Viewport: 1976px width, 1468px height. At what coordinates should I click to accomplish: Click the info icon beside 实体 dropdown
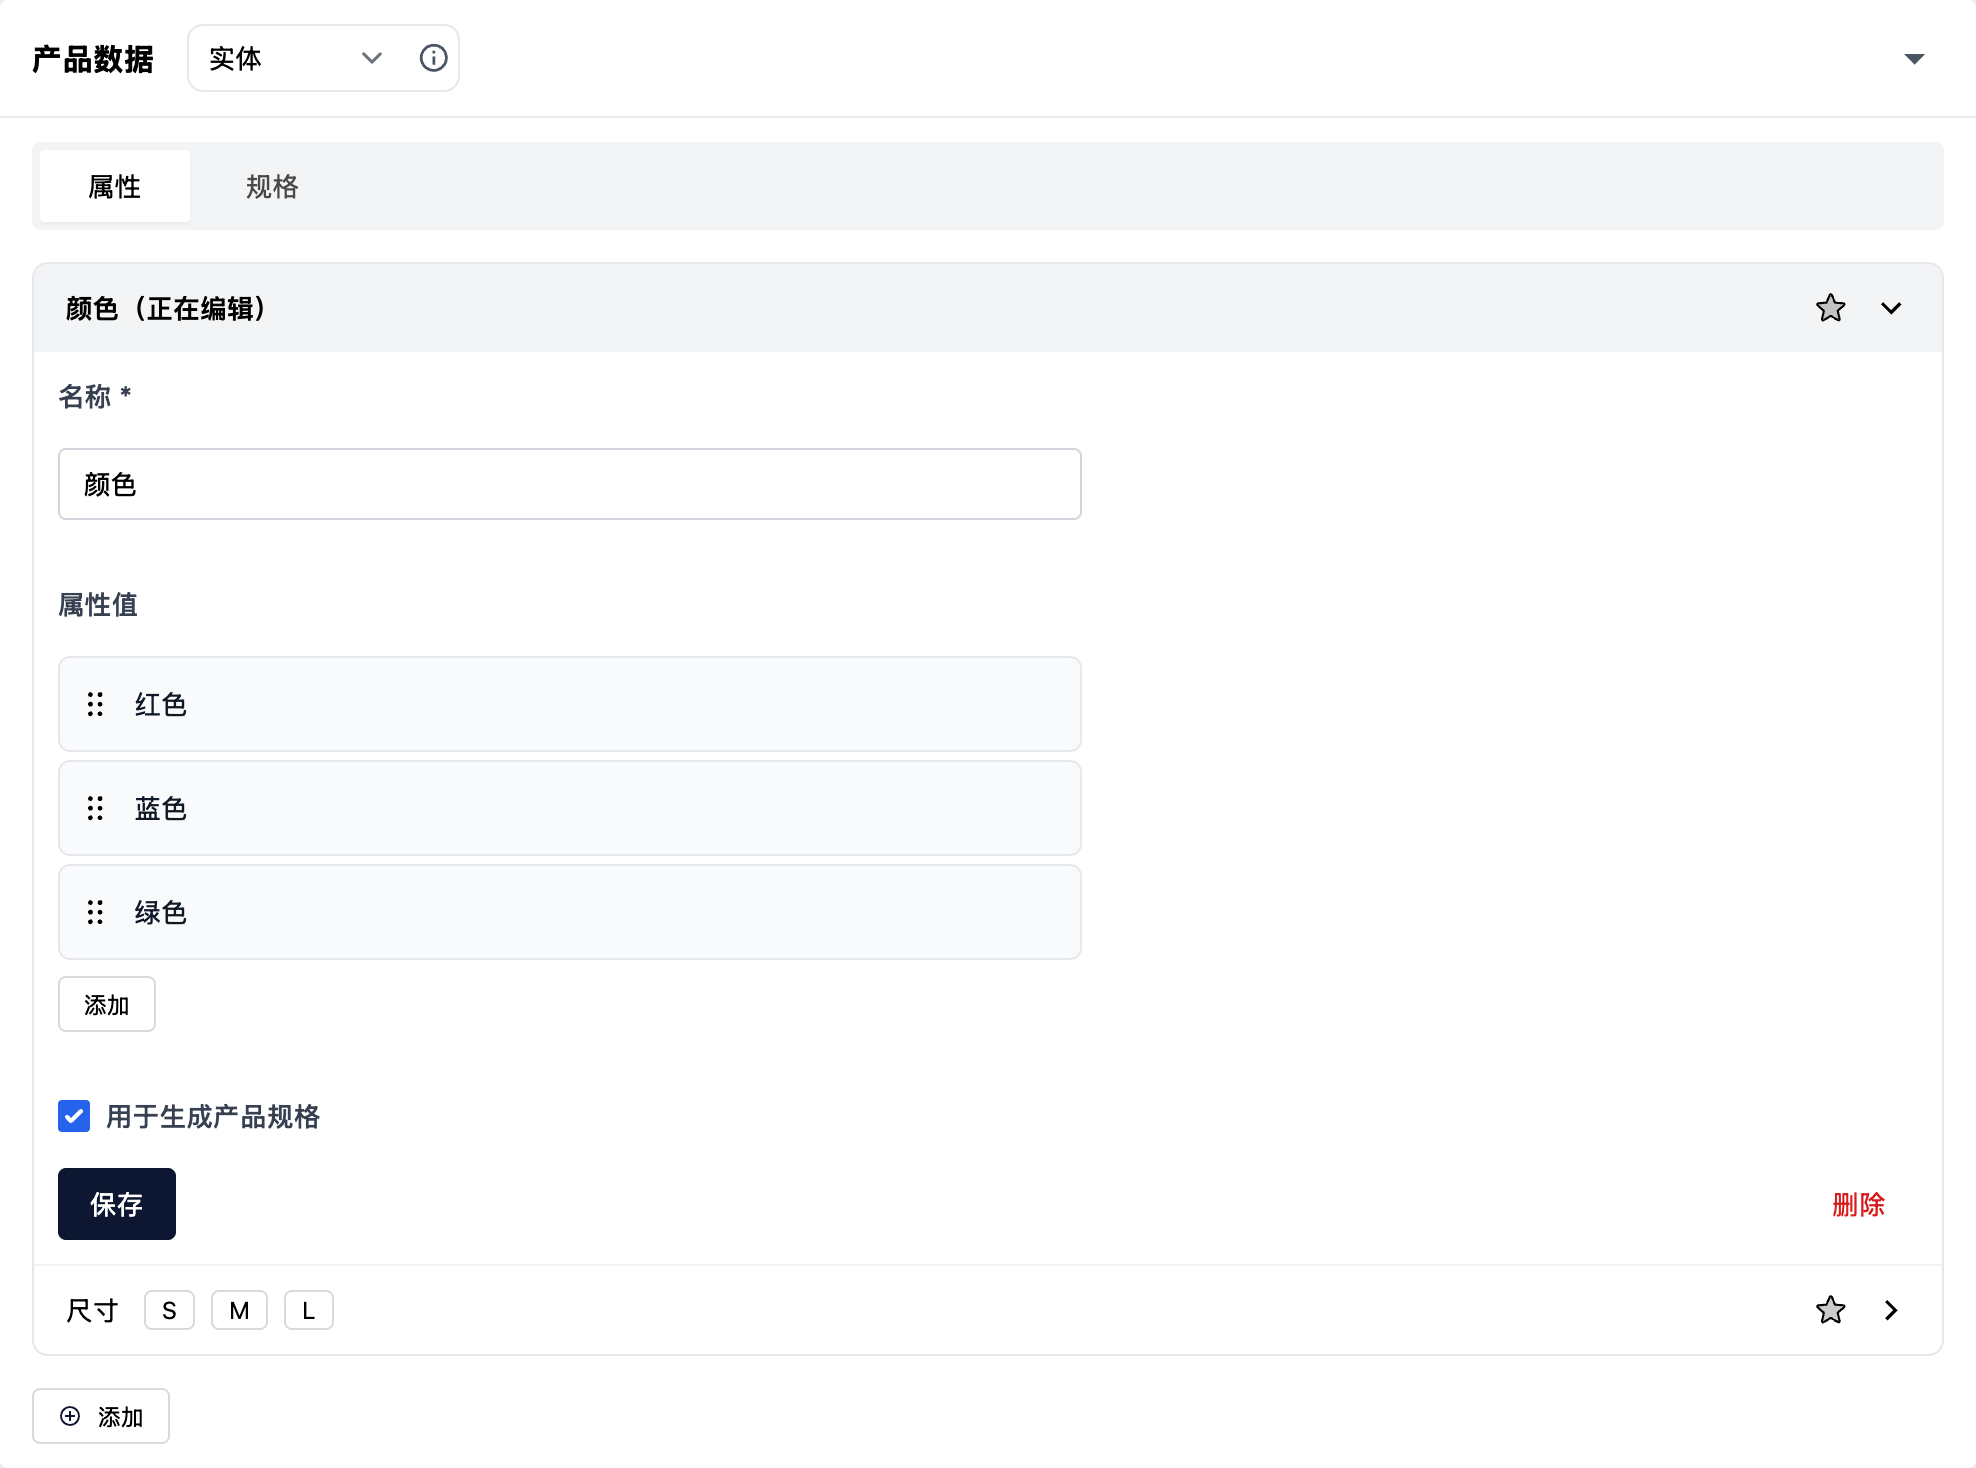coord(433,58)
